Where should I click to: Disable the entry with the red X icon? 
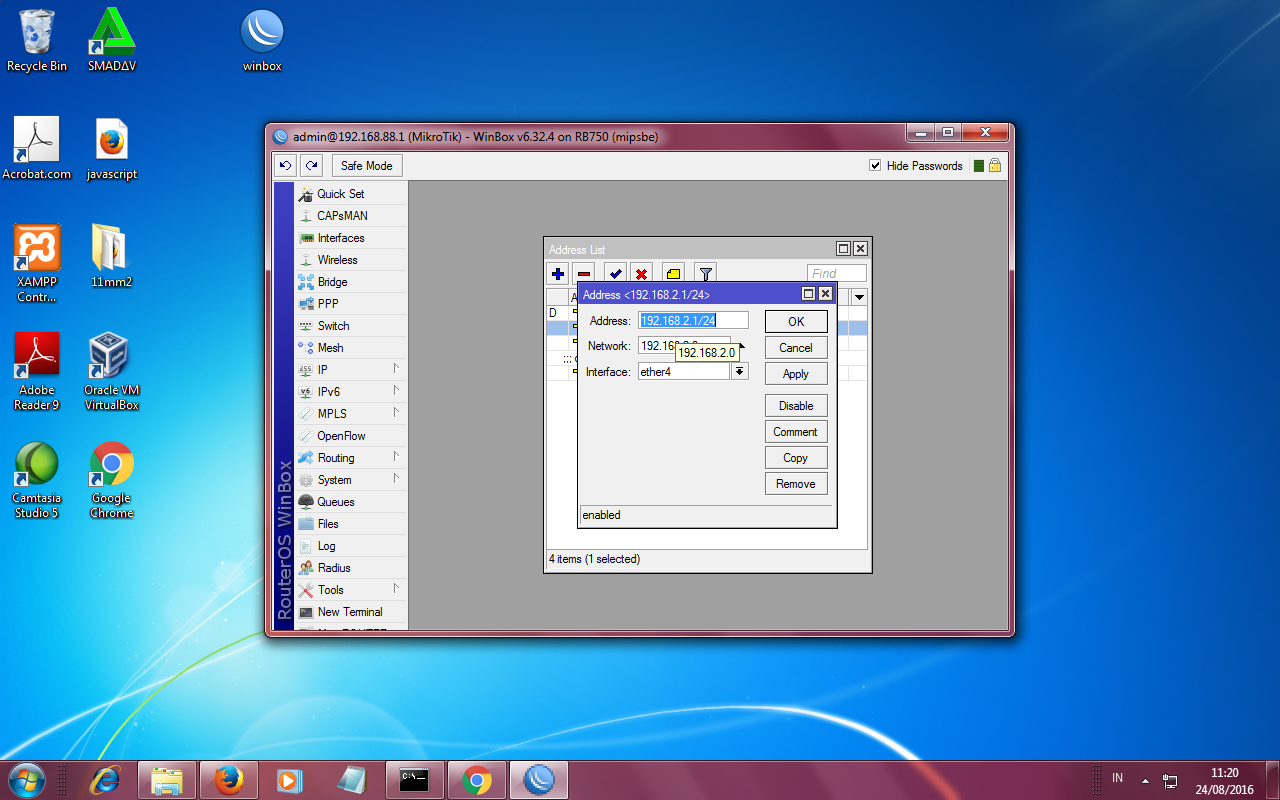point(641,273)
